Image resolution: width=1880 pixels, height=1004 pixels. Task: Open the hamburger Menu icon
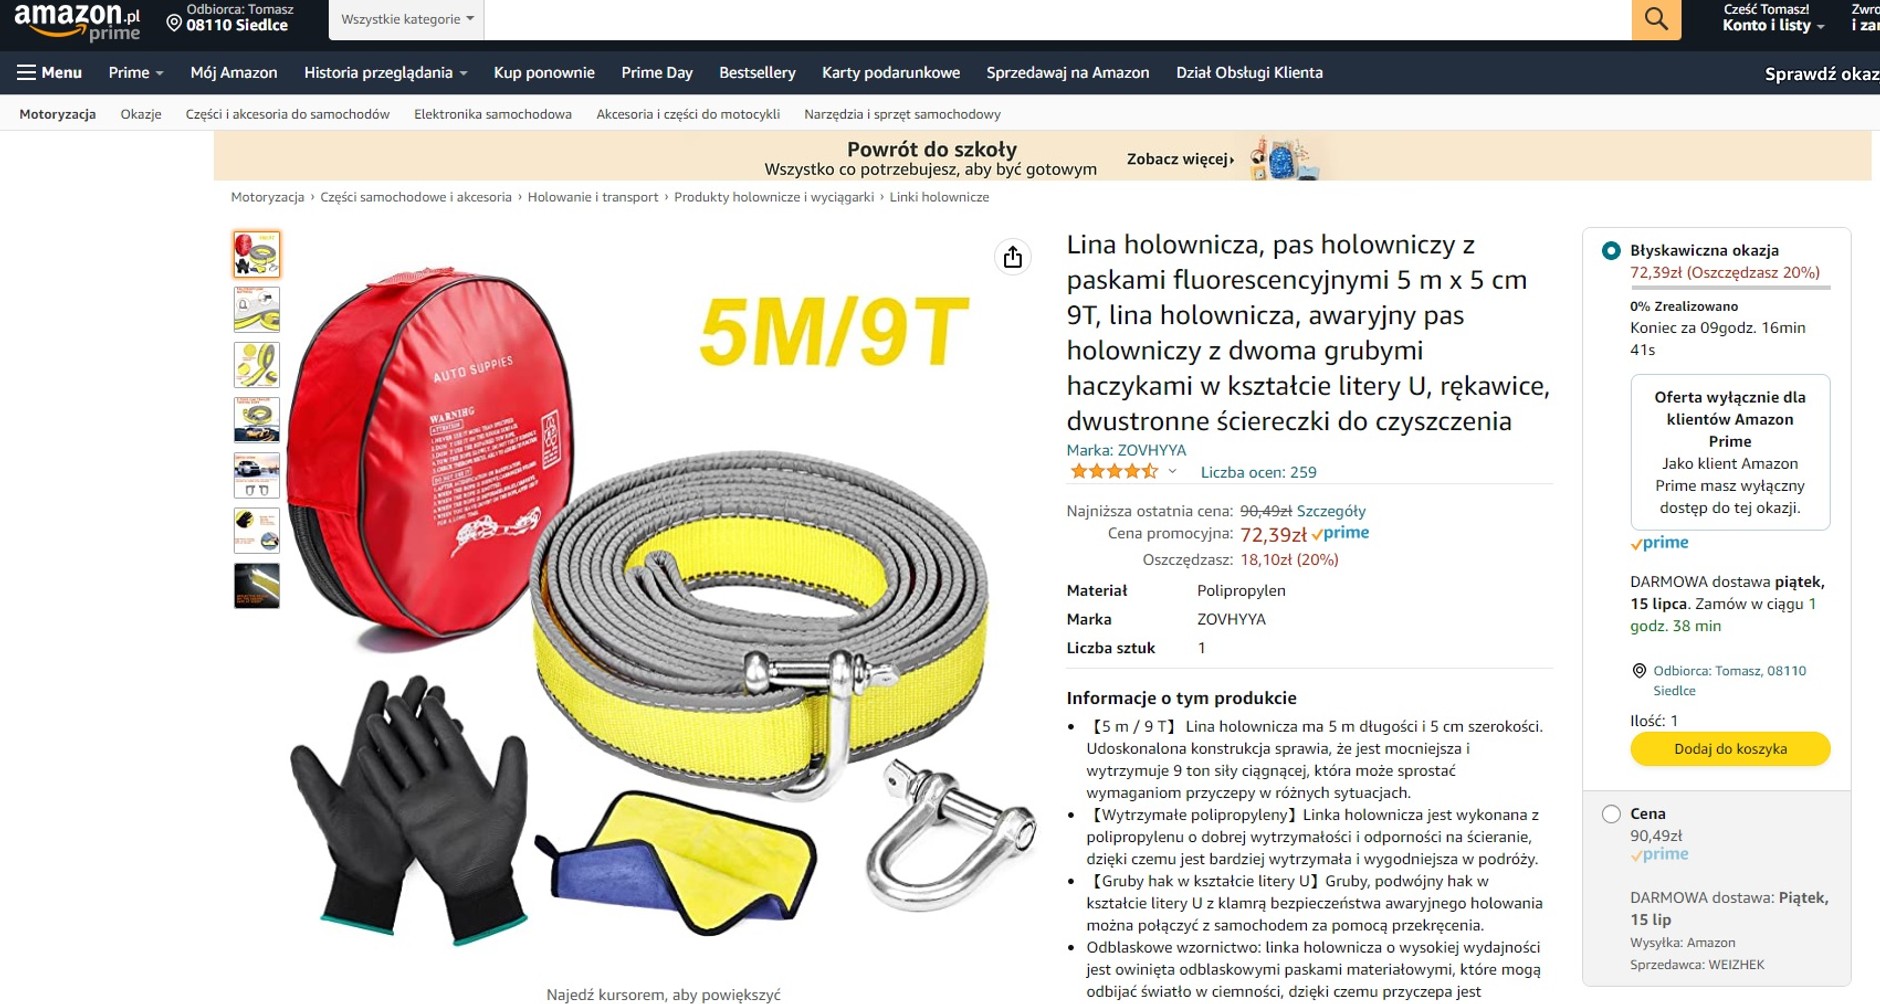(x=27, y=72)
